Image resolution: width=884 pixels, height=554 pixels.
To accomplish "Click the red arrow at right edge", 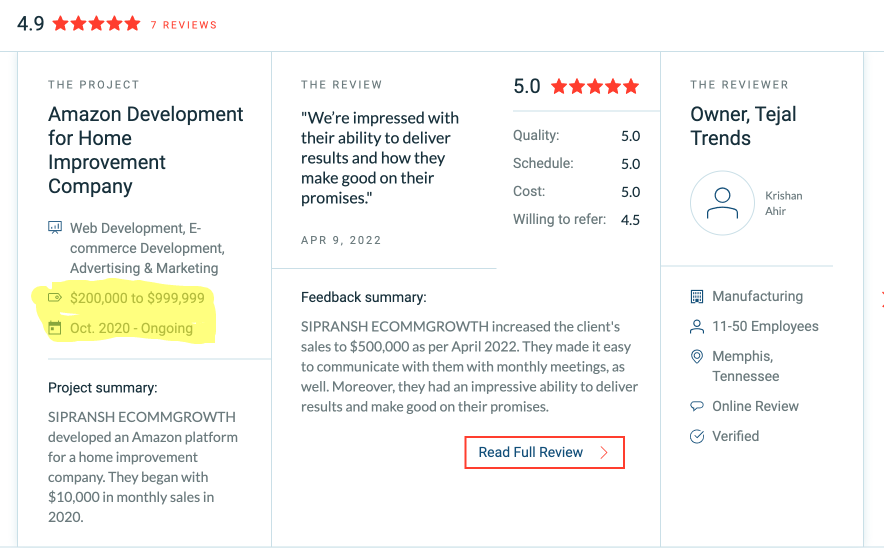I will click(x=880, y=297).
